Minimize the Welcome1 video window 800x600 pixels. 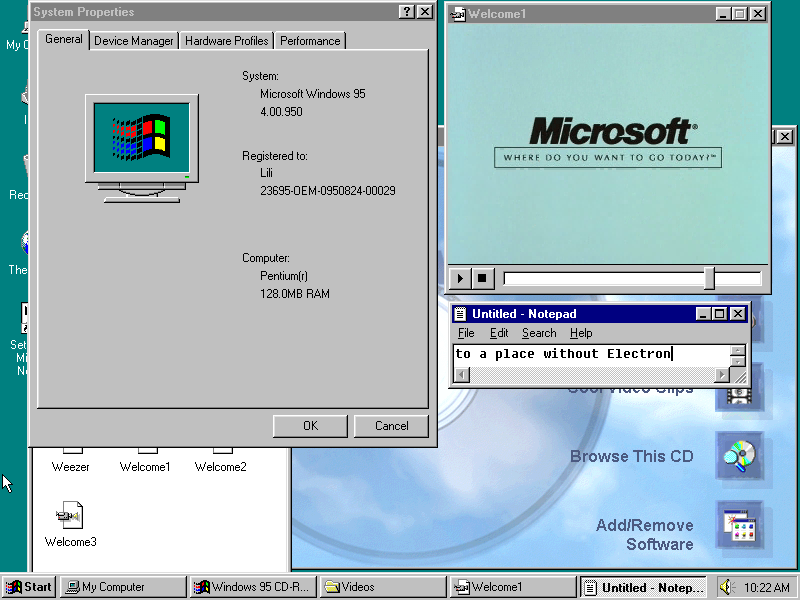(723, 14)
